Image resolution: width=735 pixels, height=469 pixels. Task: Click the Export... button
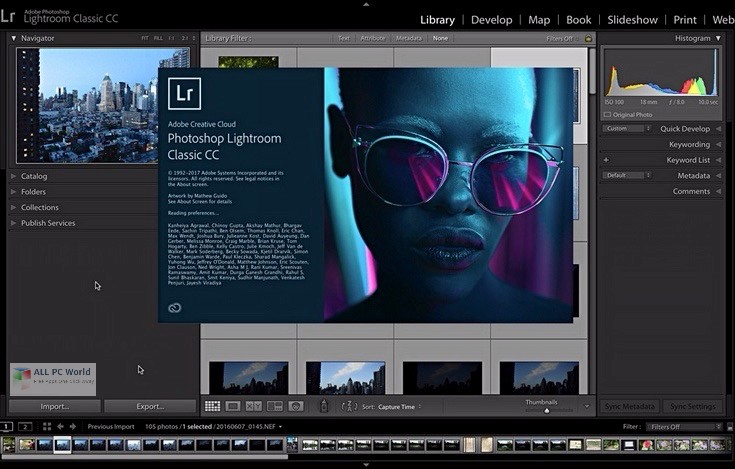pyautogui.click(x=150, y=406)
